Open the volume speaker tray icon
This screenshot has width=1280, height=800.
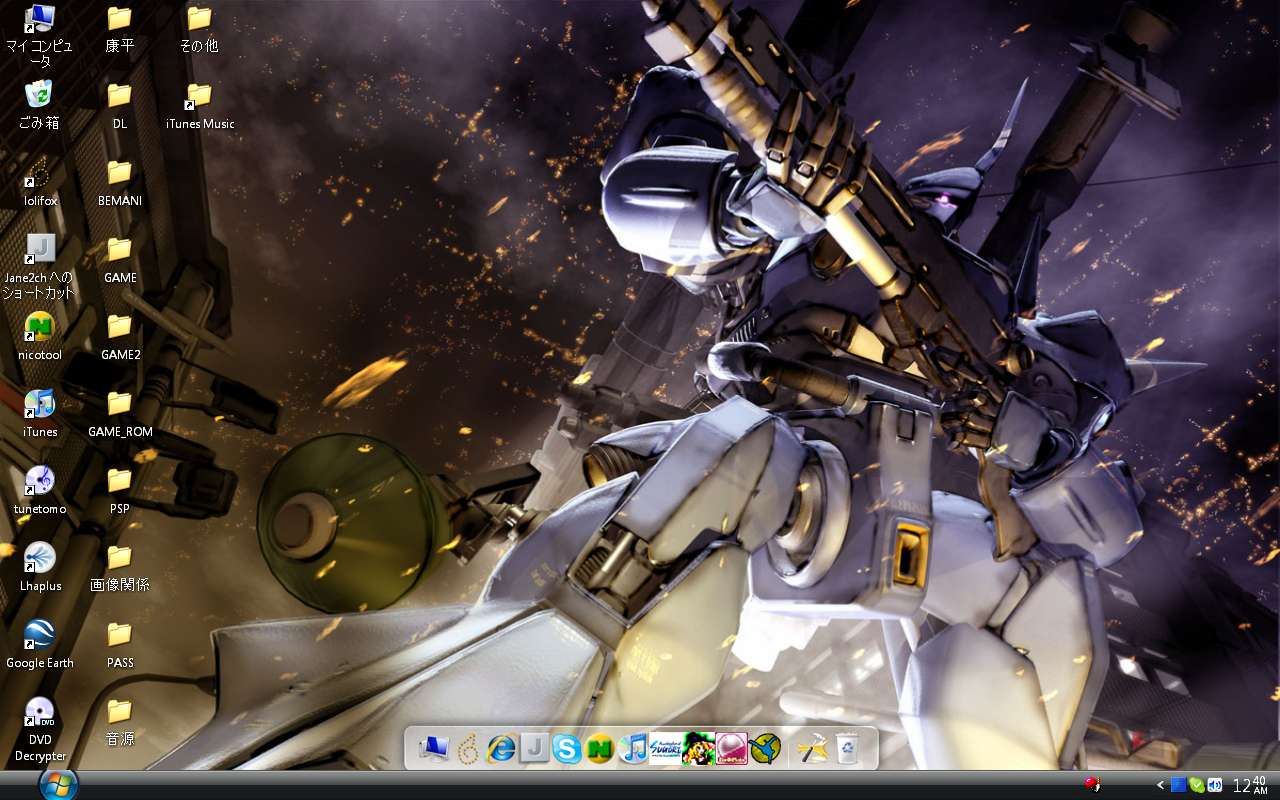click(x=1214, y=785)
